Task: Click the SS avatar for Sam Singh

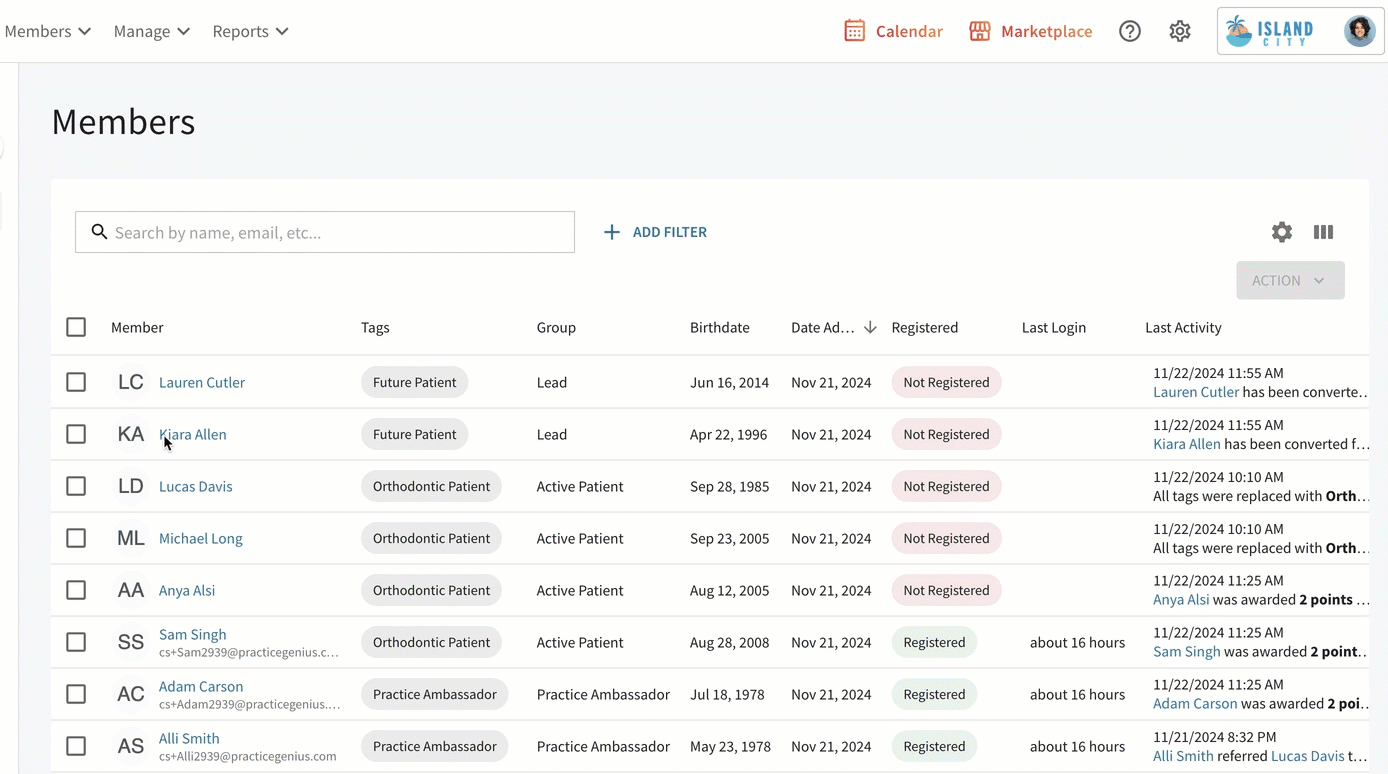Action: 131,642
